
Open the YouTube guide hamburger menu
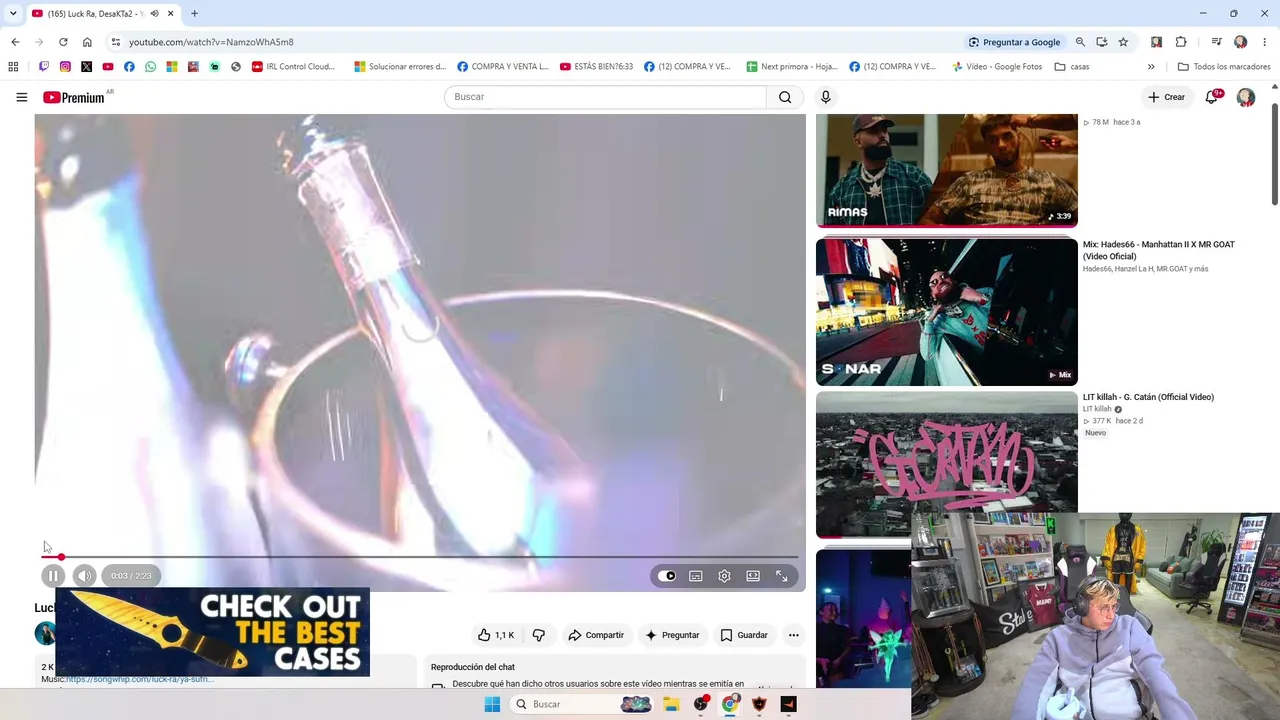21,97
